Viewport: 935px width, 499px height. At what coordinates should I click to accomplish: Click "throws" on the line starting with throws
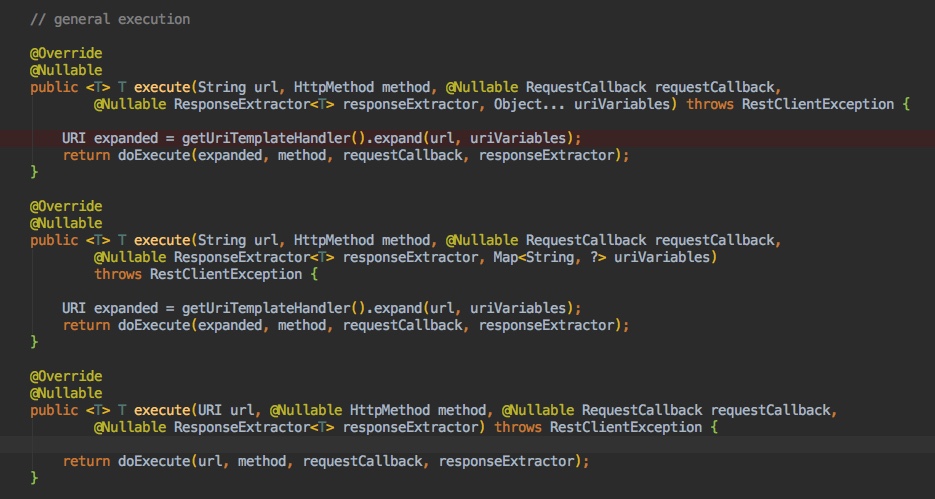coord(118,274)
